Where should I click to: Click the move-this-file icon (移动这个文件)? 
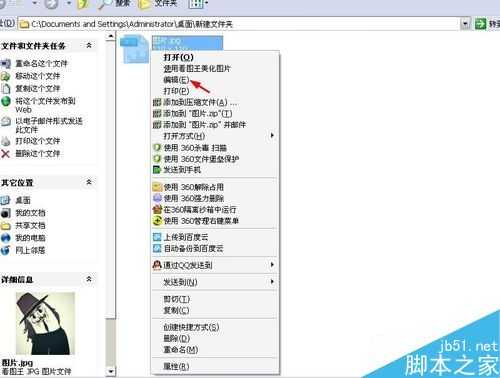[x=6, y=76]
